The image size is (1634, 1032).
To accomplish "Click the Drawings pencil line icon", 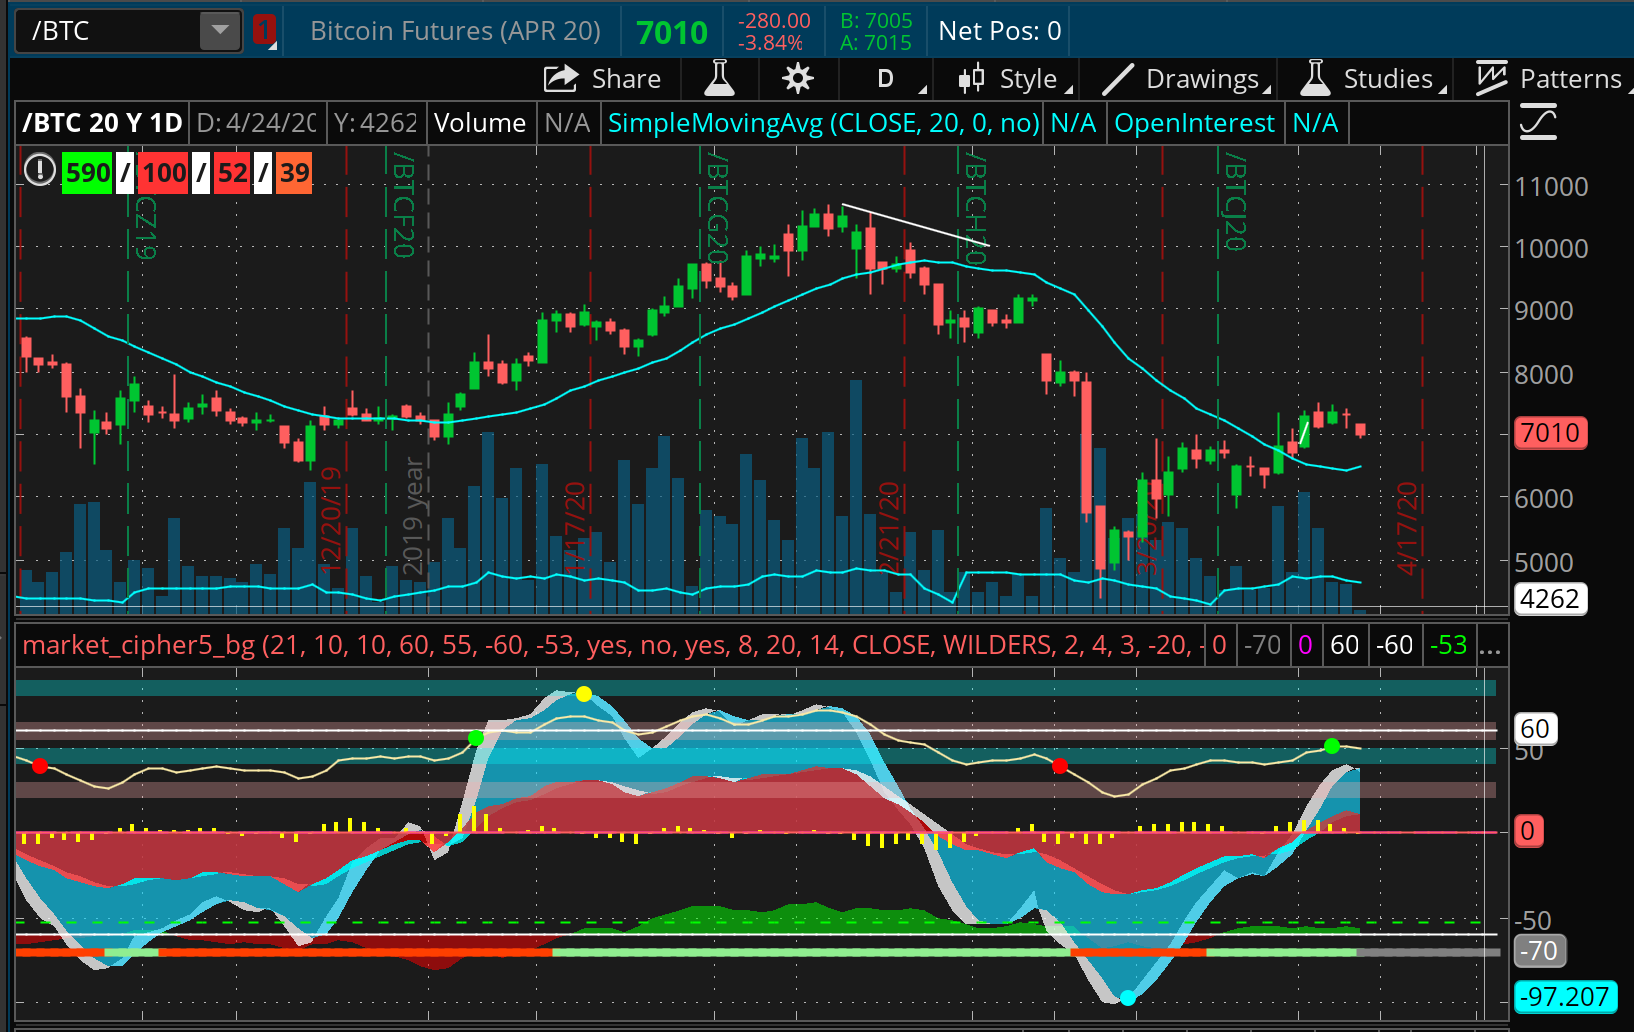I will pos(1116,79).
